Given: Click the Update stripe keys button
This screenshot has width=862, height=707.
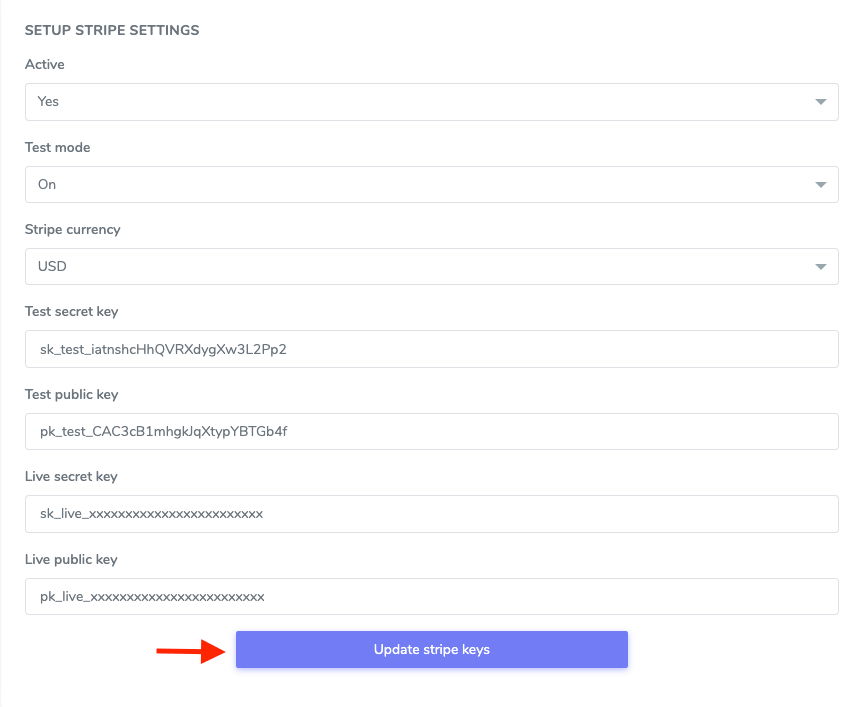Looking at the screenshot, I should point(431,649).
